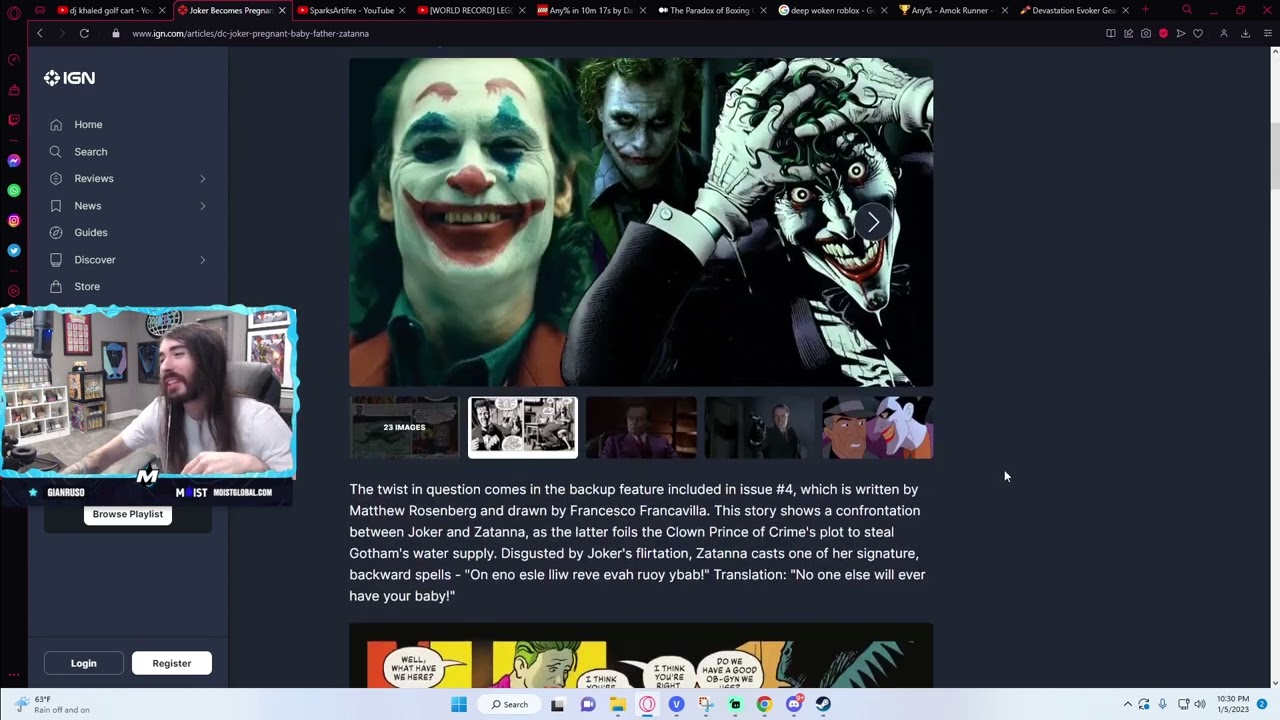The width and height of the screenshot is (1280, 720).
Task: Open the clock showing 10:30 PM
Action: (x=1233, y=704)
